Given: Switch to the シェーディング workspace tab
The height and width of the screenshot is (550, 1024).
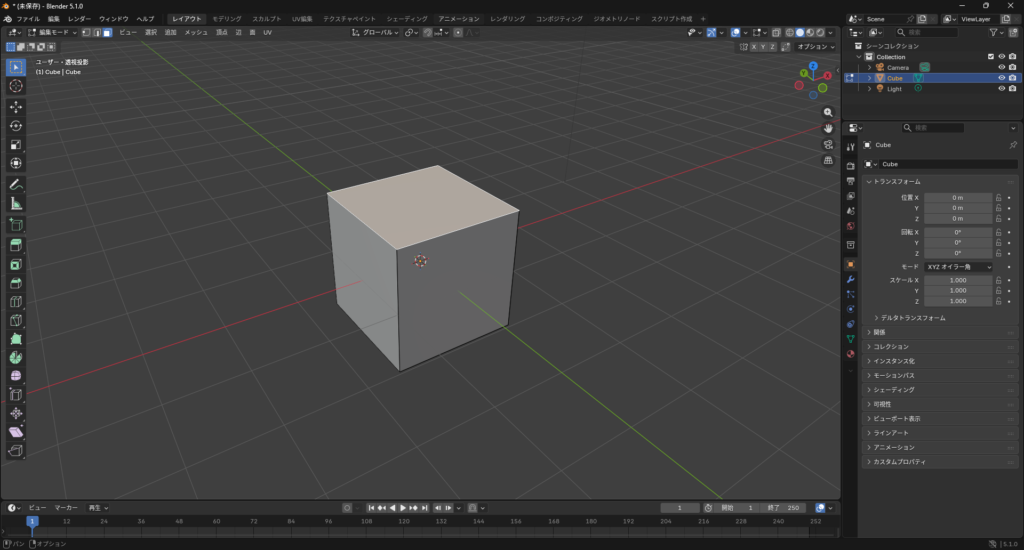Looking at the screenshot, I should pos(406,19).
